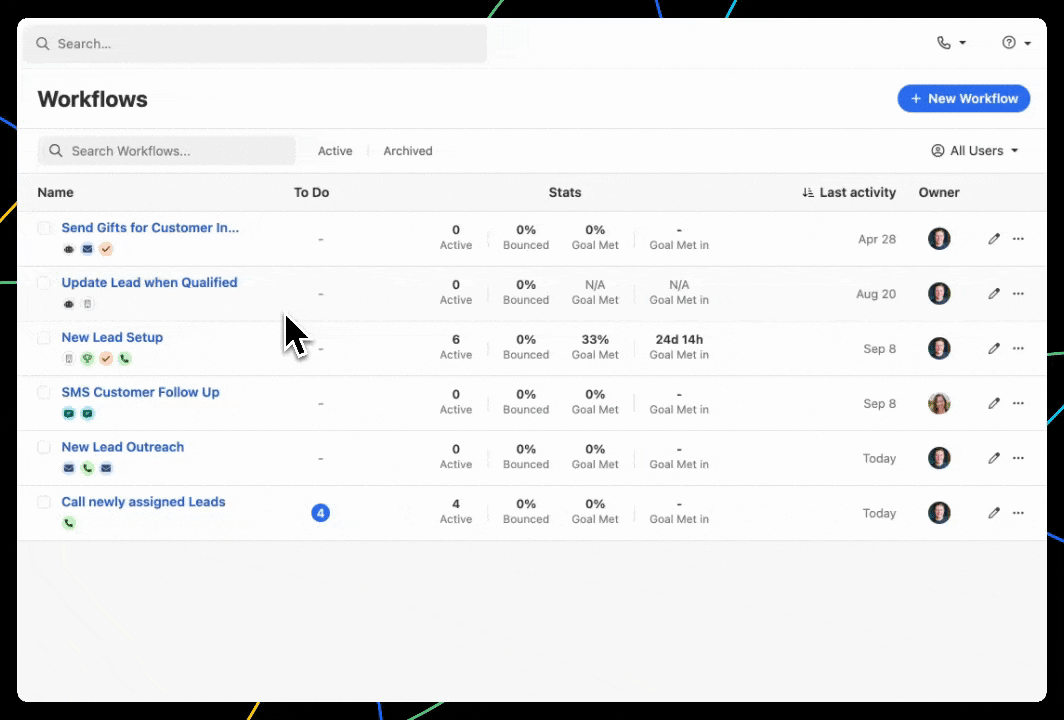Open the New Lead Setup workflow link
The width and height of the screenshot is (1064, 720).
pyautogui.click(x=112, y=337)
